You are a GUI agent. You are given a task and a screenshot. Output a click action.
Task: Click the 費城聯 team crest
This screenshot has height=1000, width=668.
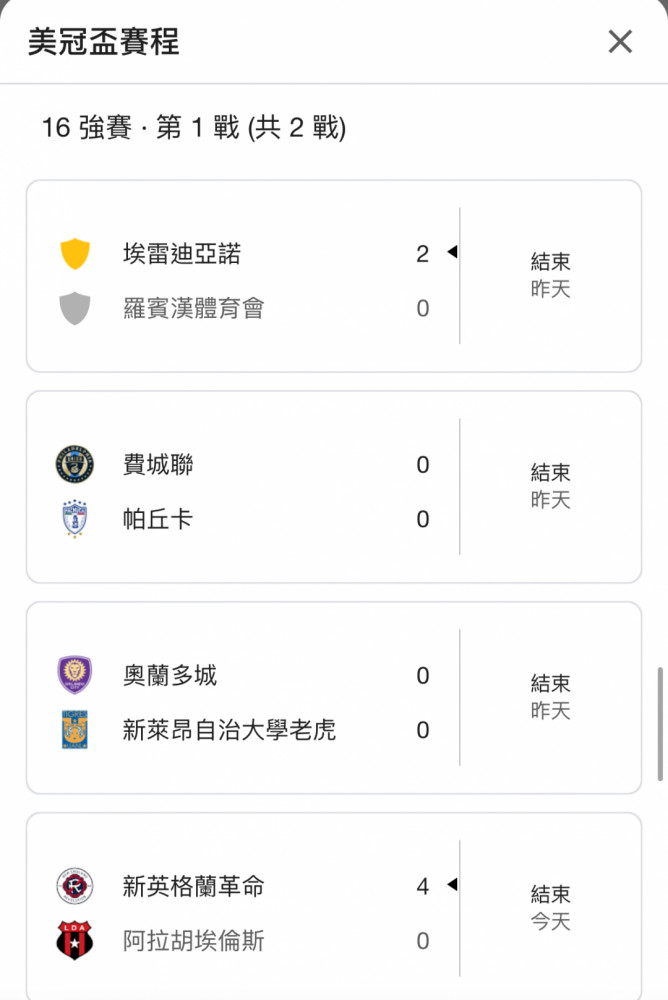[75, 464]
